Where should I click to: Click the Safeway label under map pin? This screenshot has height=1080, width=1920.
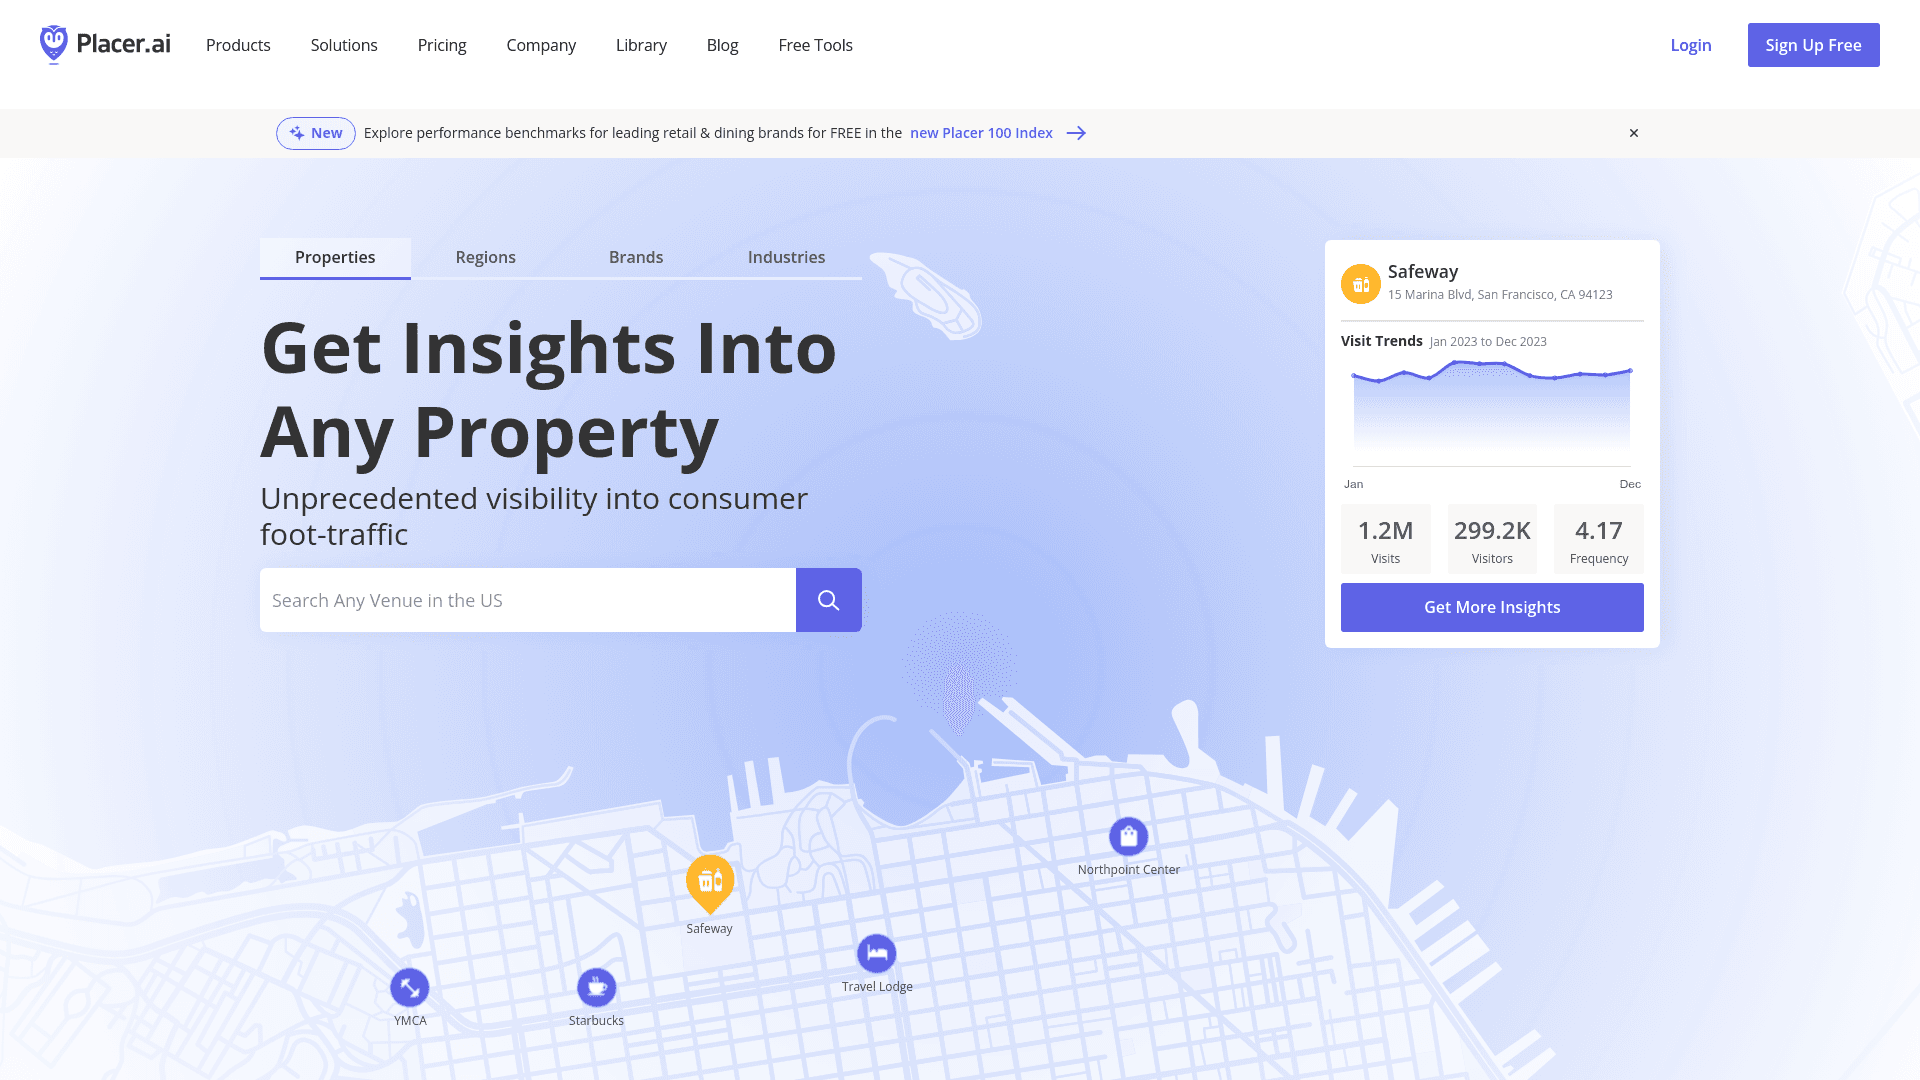pyautogui.click(x=709, y=929)
